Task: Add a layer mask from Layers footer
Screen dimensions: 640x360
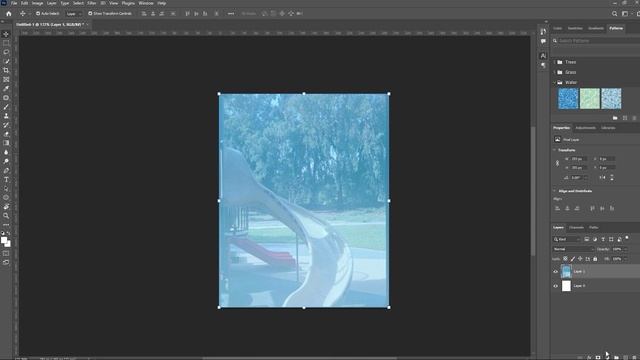Action: (598, 358)
